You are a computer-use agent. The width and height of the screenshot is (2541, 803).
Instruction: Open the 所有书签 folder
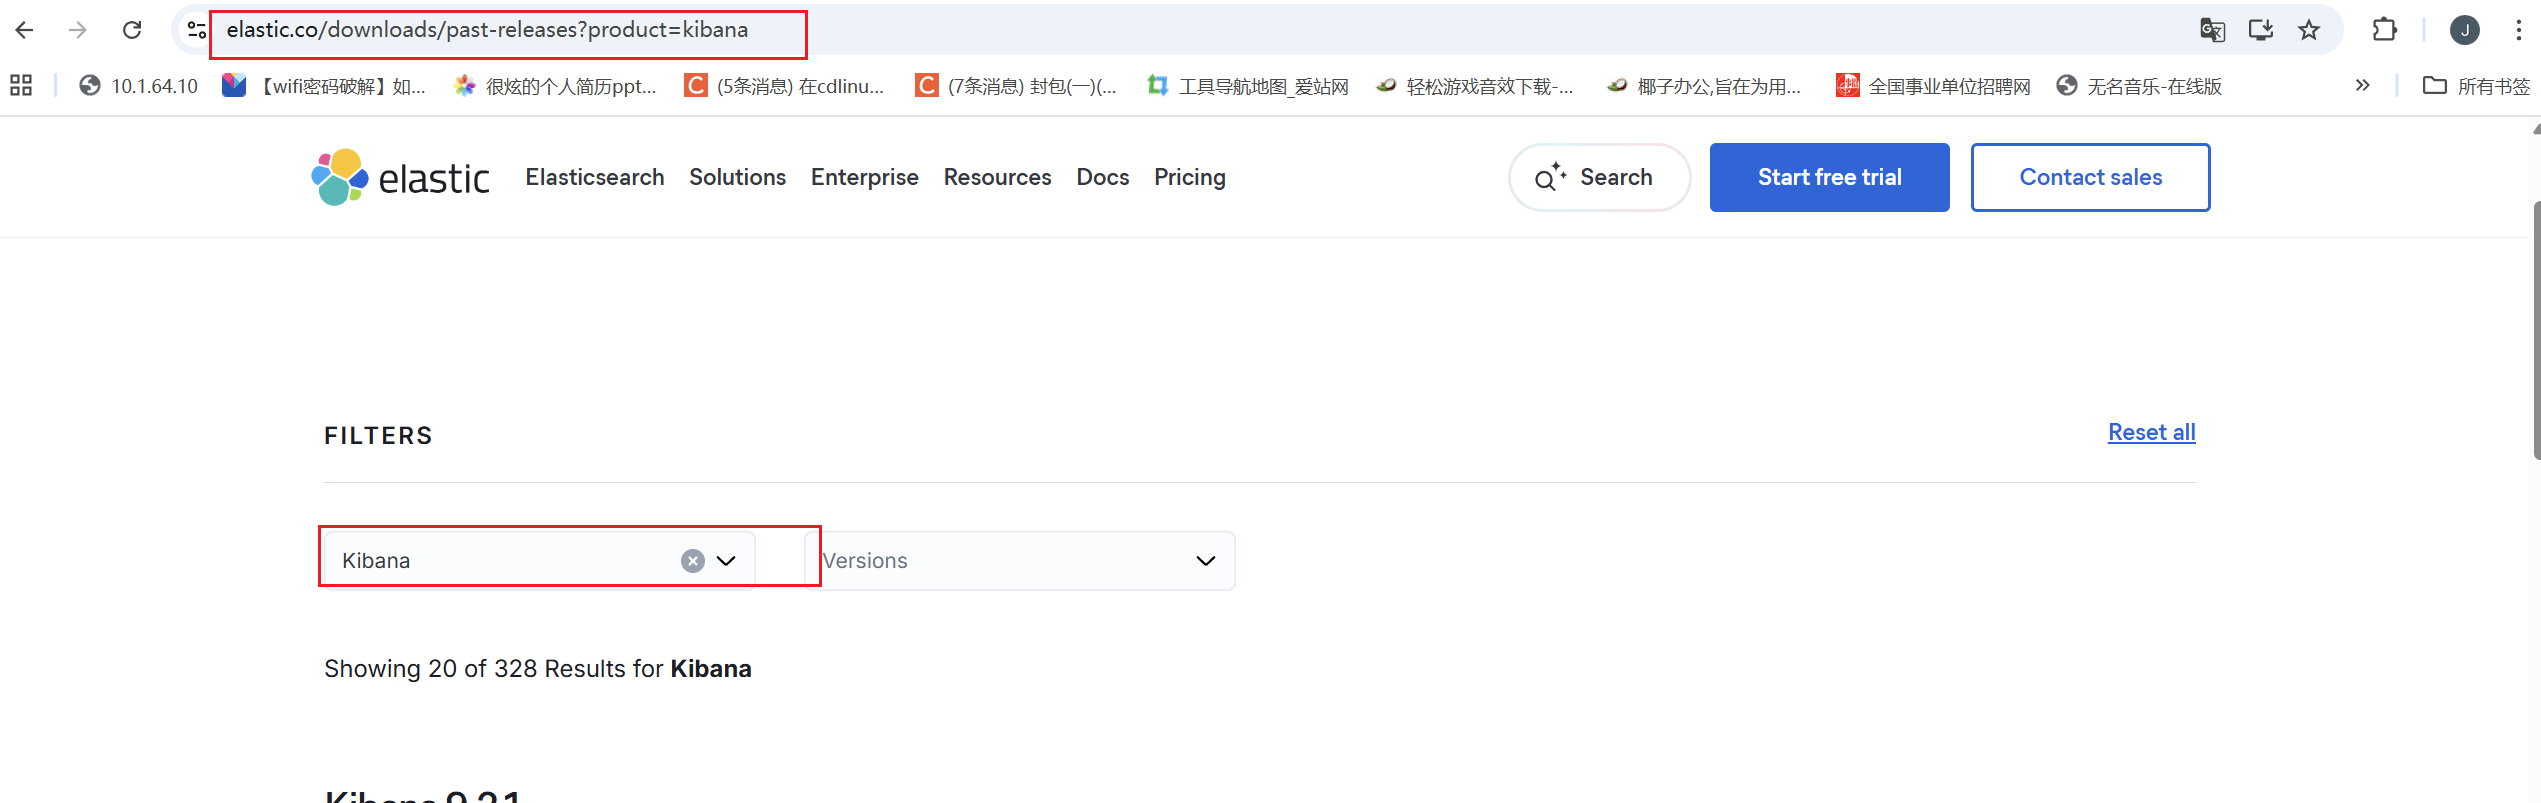(x=2476, y=86)
